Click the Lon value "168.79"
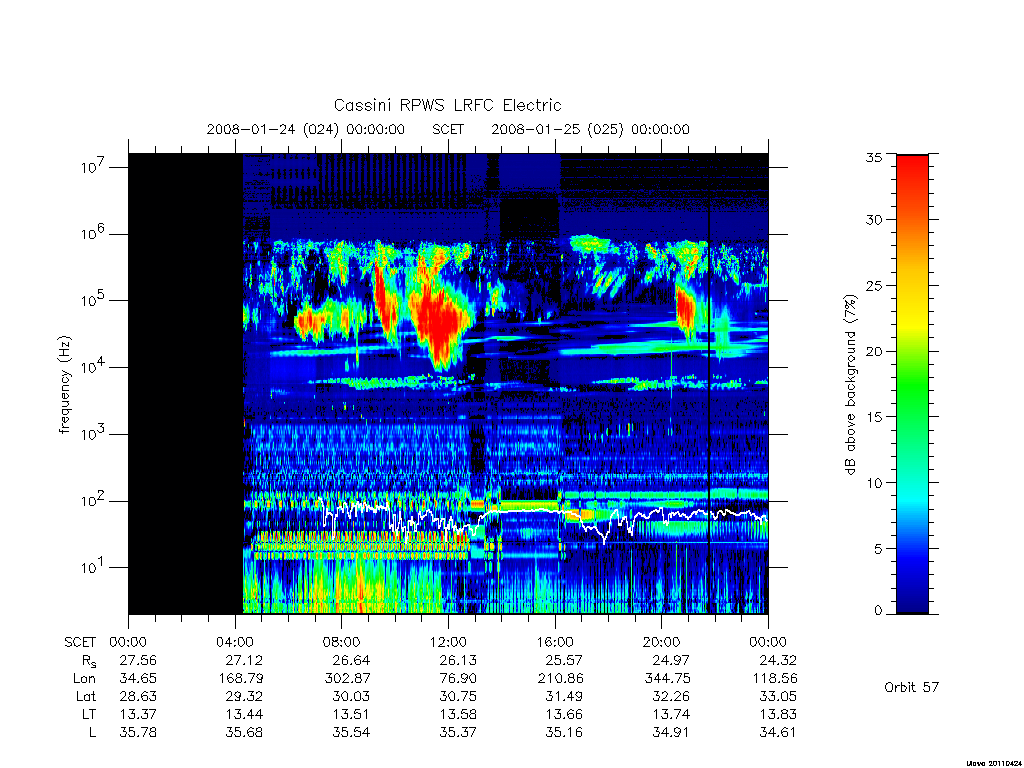1024x768 pixels. tap(240, 679)
